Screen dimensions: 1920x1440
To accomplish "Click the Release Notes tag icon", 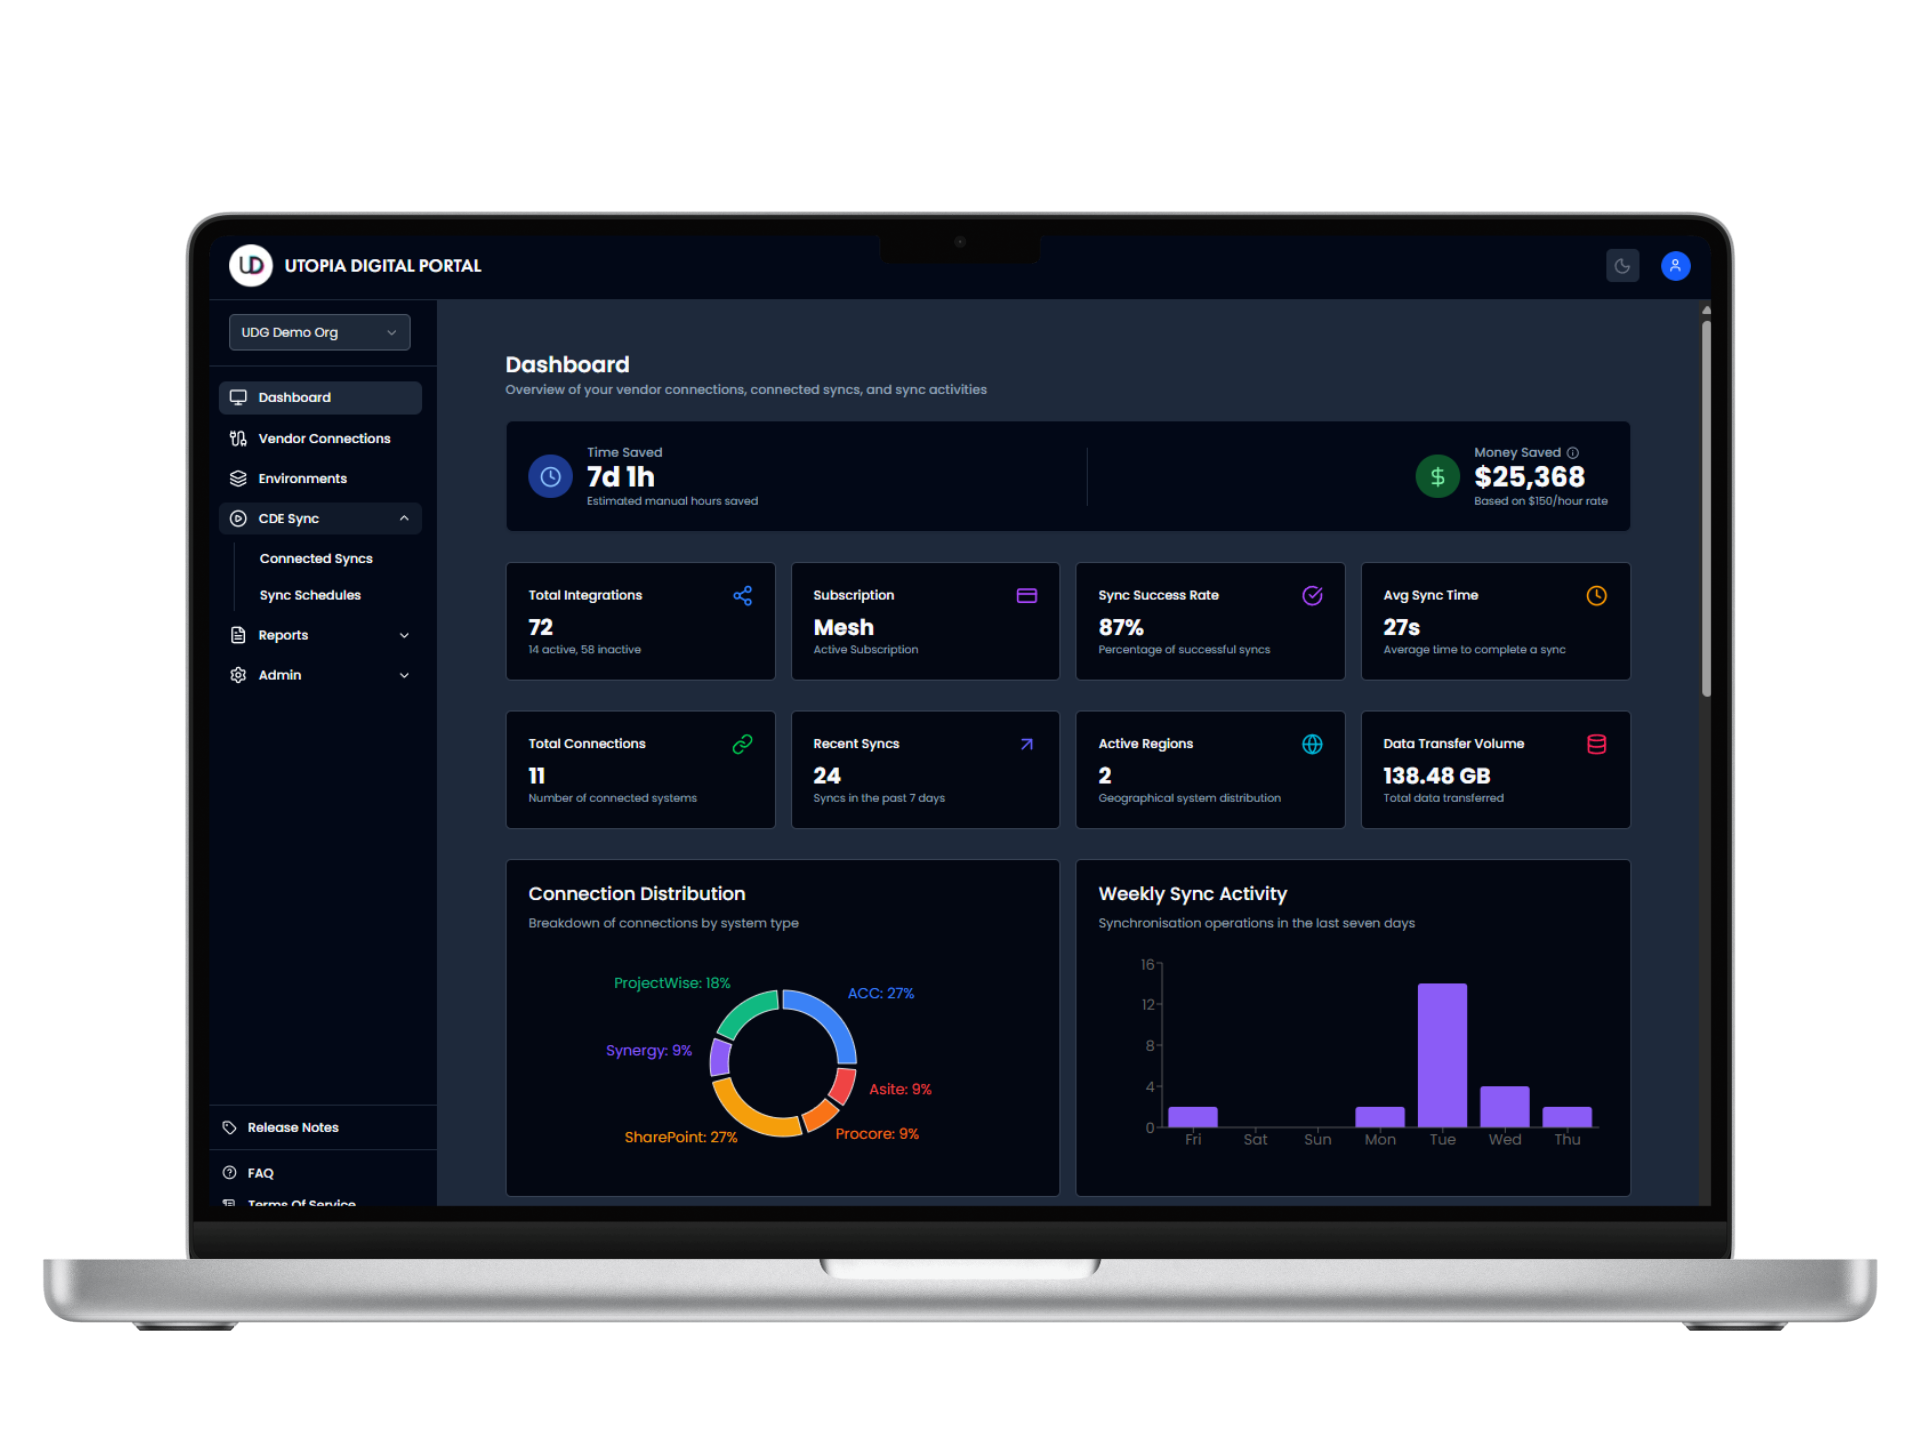I will [x=229, y=1127].
